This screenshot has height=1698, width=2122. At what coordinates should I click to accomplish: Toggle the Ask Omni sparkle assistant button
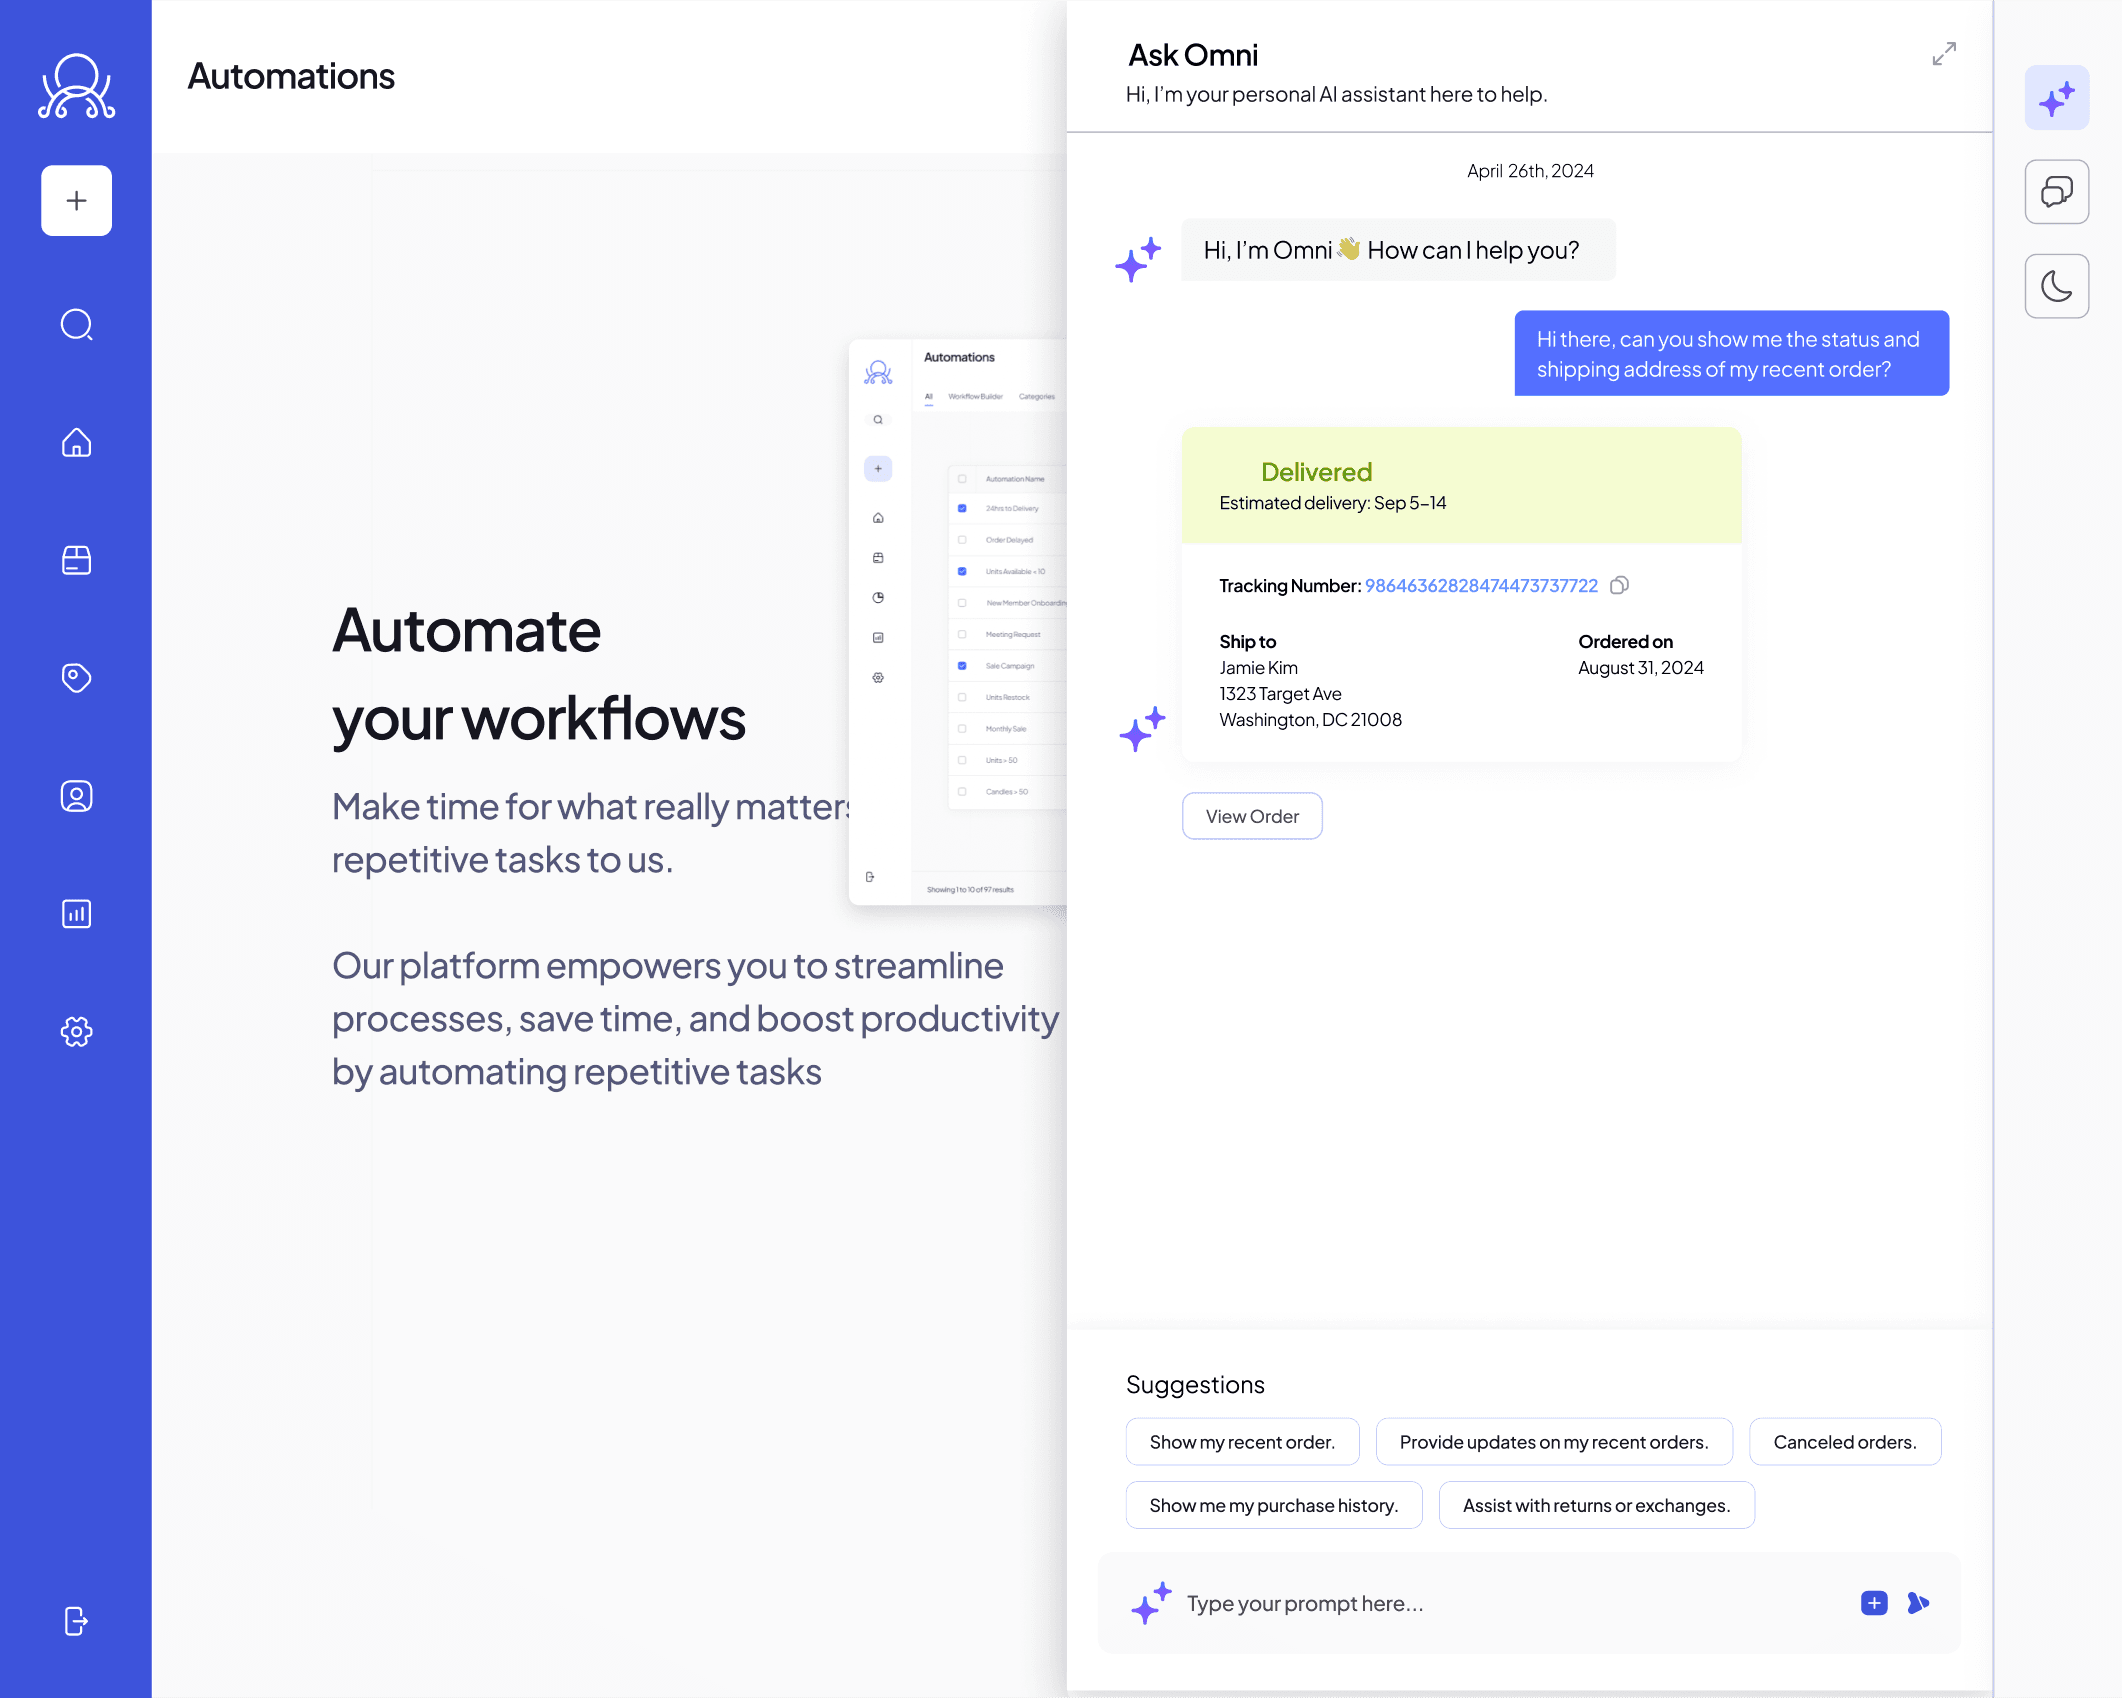[2056, 98]
